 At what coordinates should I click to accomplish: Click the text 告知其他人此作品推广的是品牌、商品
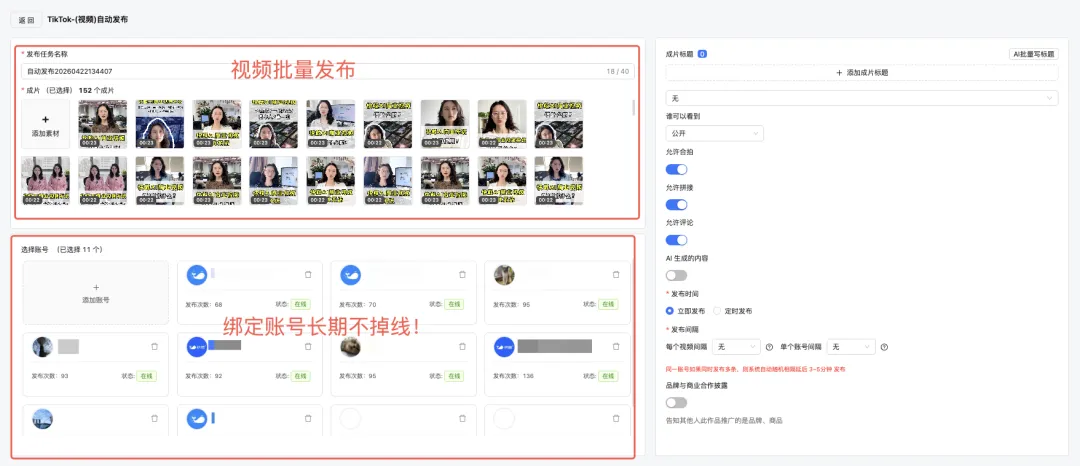724,420
